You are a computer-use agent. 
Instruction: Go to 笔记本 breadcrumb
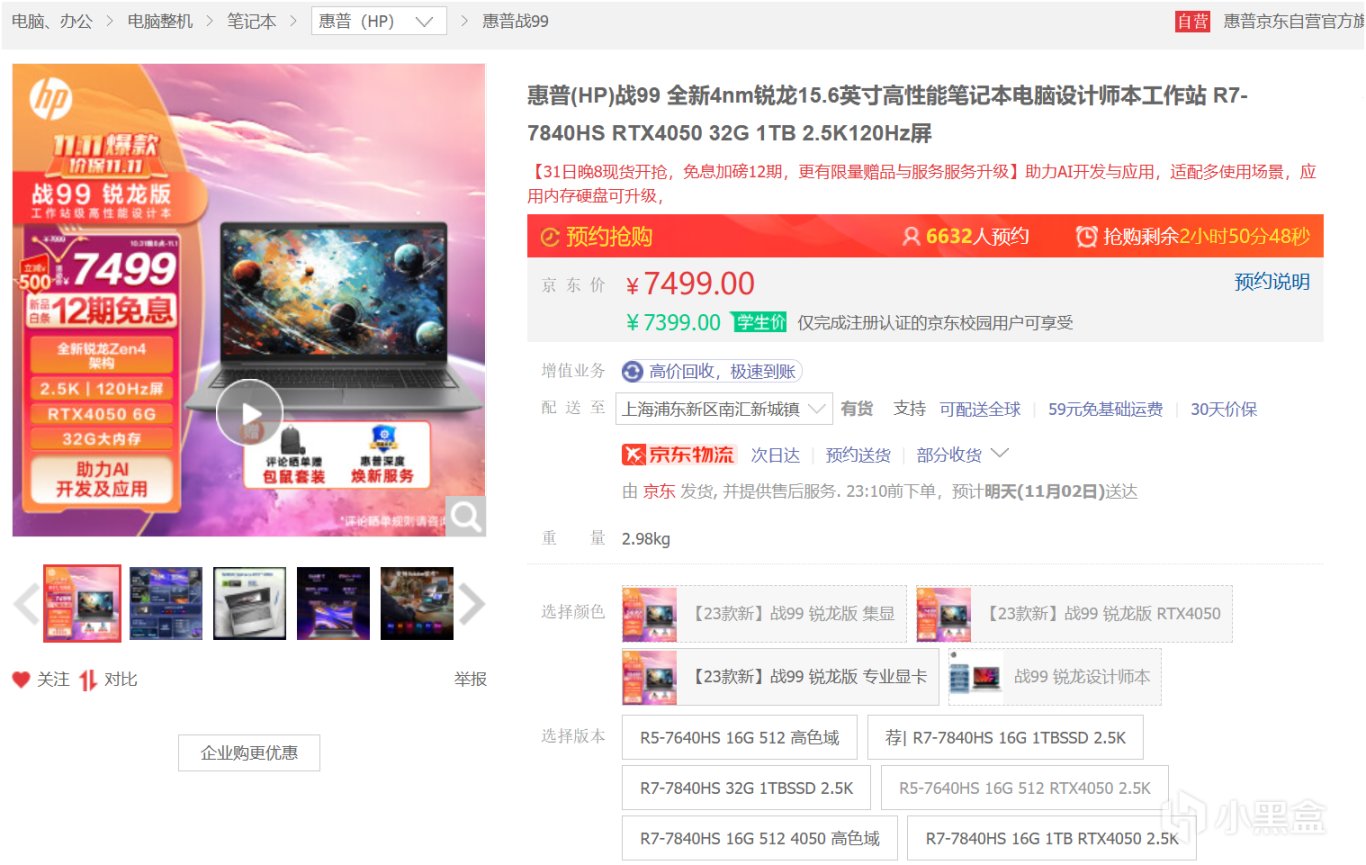coord(252,21)
